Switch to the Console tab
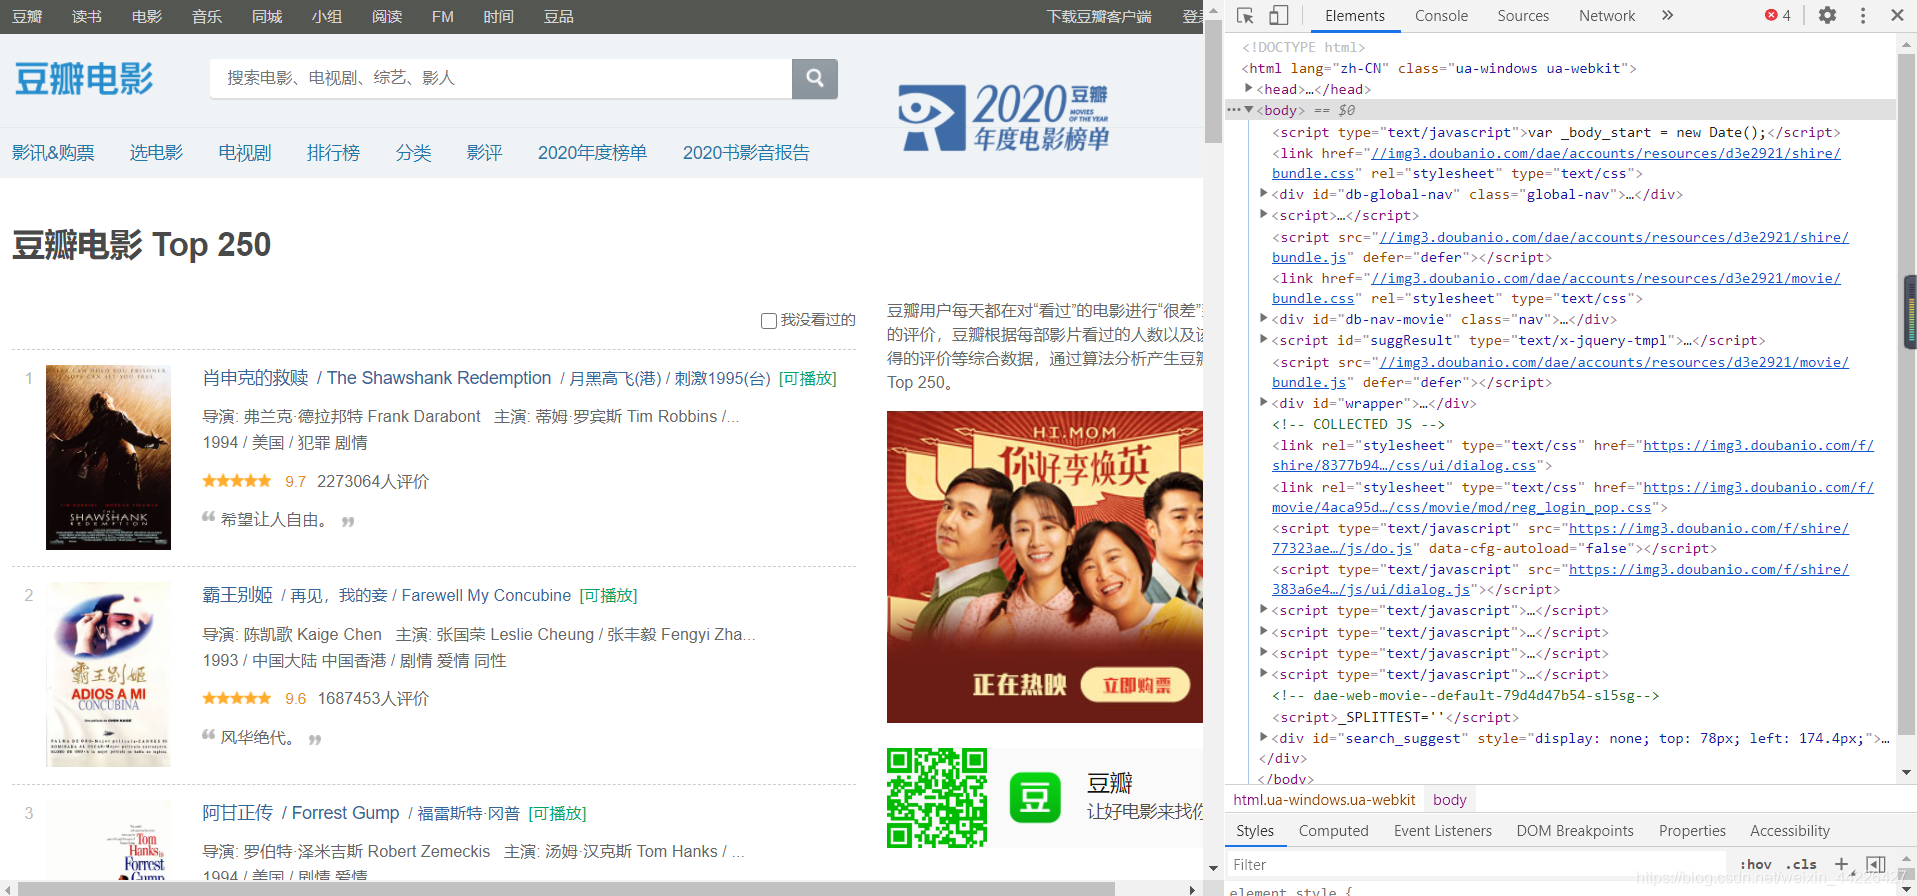The width and height of the screenshot is (1917, 896). click(1441, 16)
